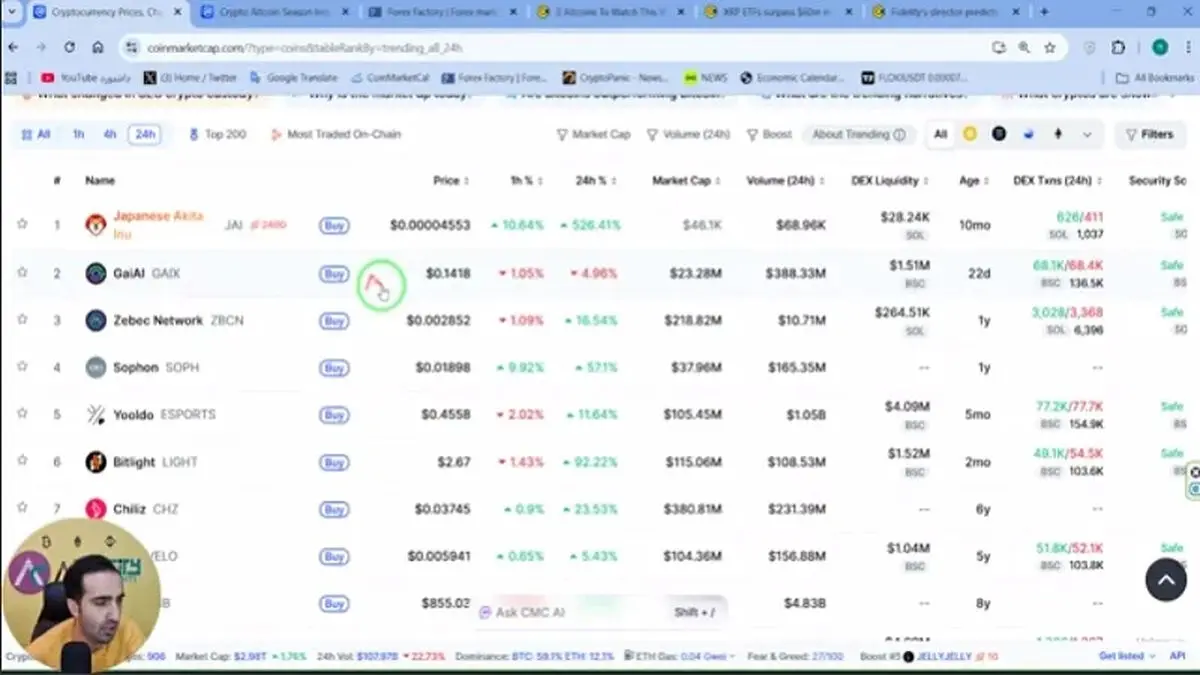Filter by Ethereum chain icon
Viewport: 1200px width, 675px height.
pos(1058,134)
